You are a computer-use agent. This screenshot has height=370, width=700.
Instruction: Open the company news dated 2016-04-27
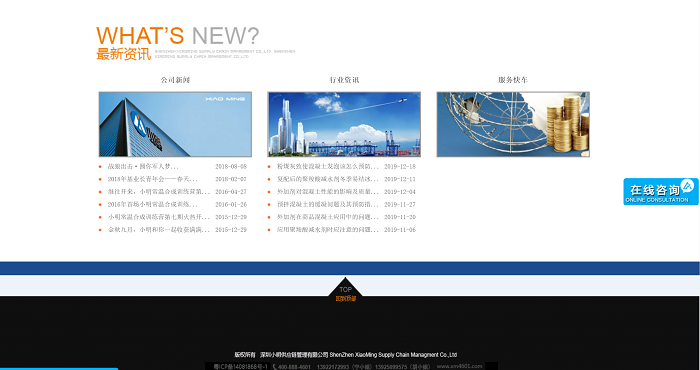coord(158,192)
